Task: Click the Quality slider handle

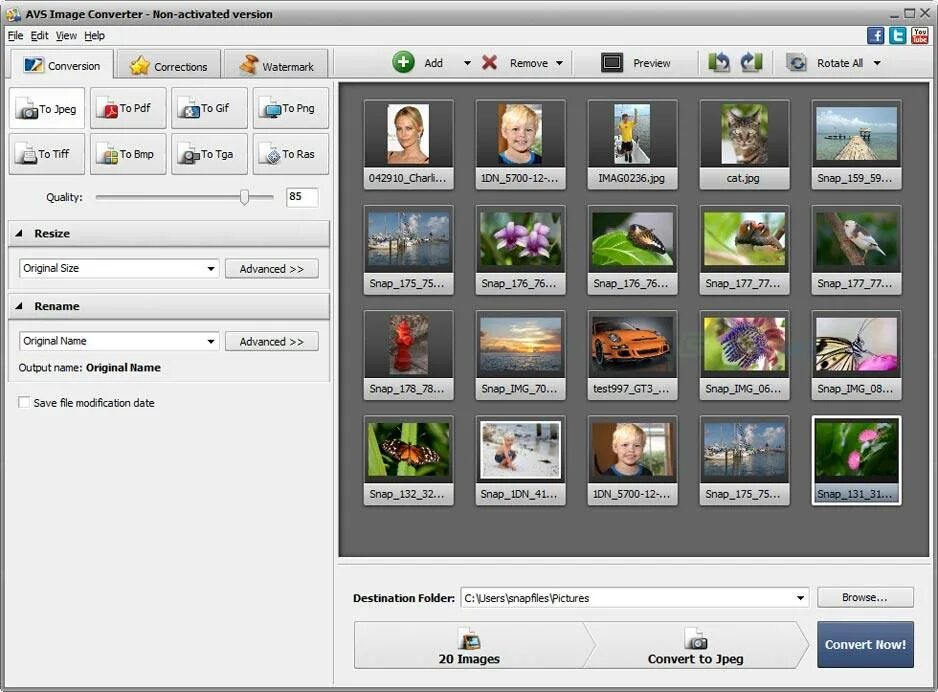Action: (x=244, y=197)
